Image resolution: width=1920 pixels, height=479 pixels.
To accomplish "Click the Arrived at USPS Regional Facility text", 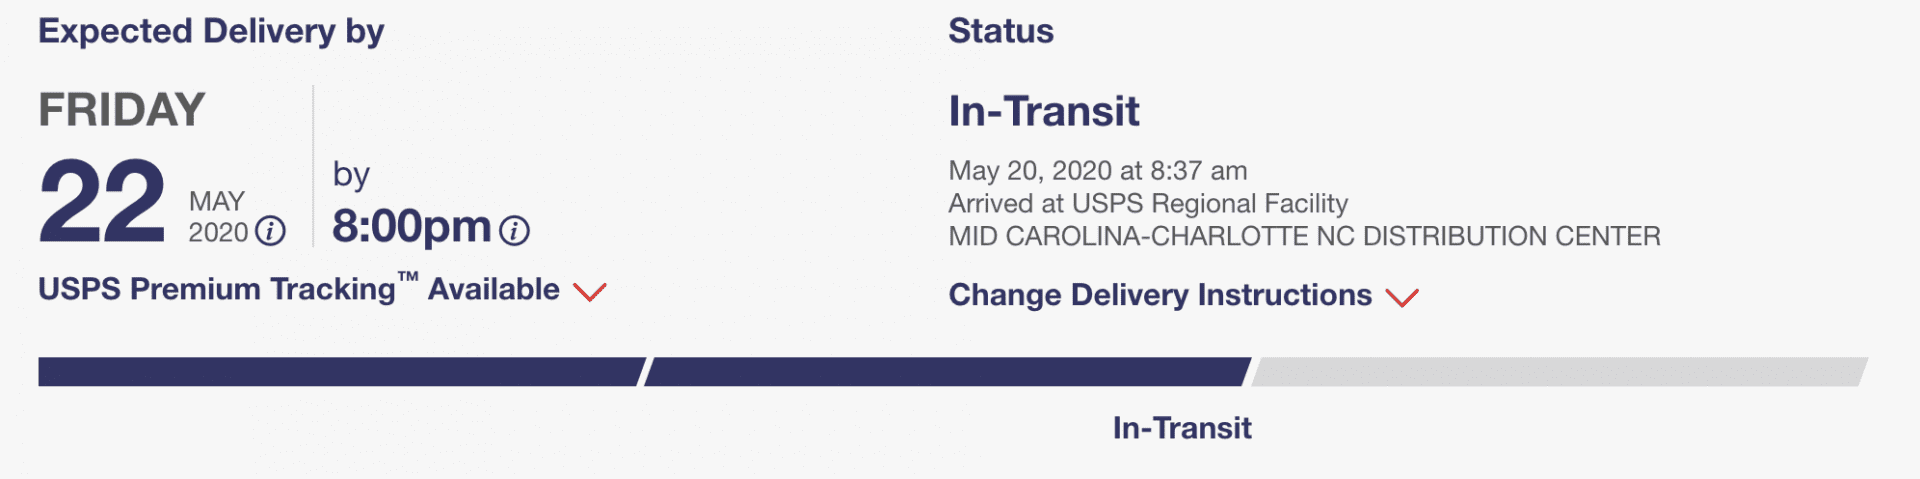I will [1148, 204].
